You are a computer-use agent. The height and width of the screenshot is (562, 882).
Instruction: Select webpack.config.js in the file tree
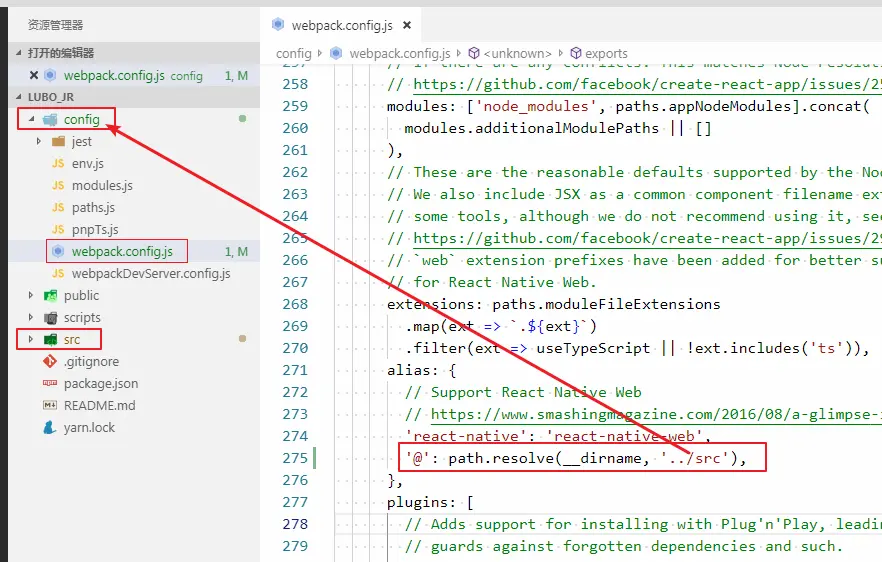click(122, 251)
